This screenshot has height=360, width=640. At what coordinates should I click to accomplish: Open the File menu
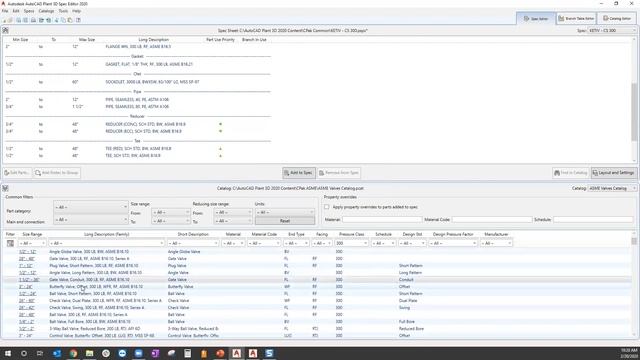point(5,11)
